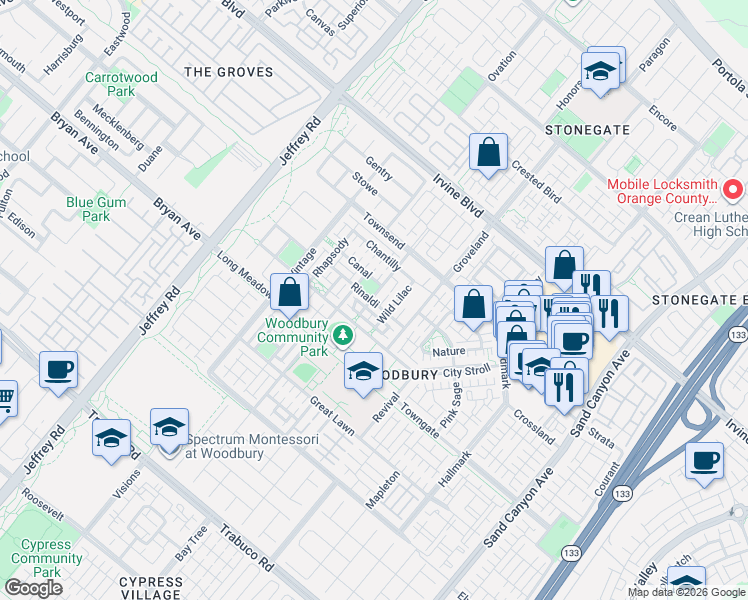Select the restaurant marker nearest Stonegate East label

[x=609, y=315]
